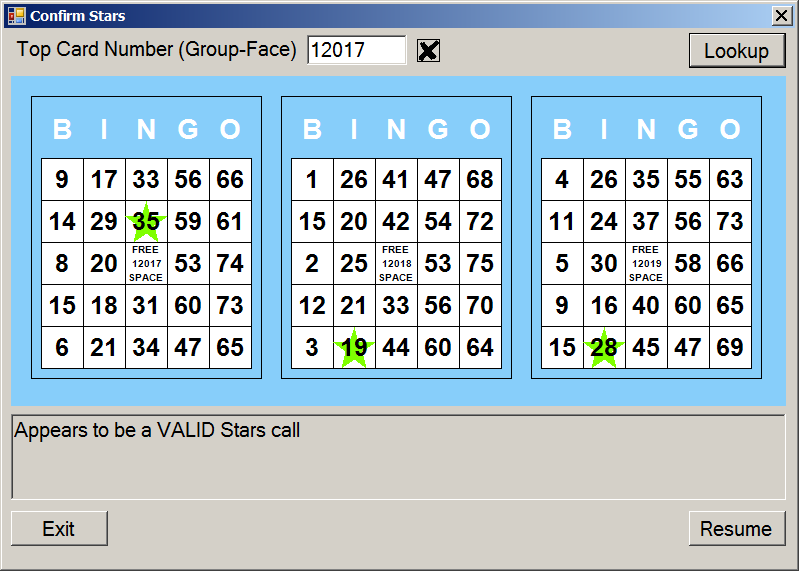Image resolution: width=799 pixels, height=571 pixels.
Task: Click number 12 on card 12018
Action: (x=312, y=306)
